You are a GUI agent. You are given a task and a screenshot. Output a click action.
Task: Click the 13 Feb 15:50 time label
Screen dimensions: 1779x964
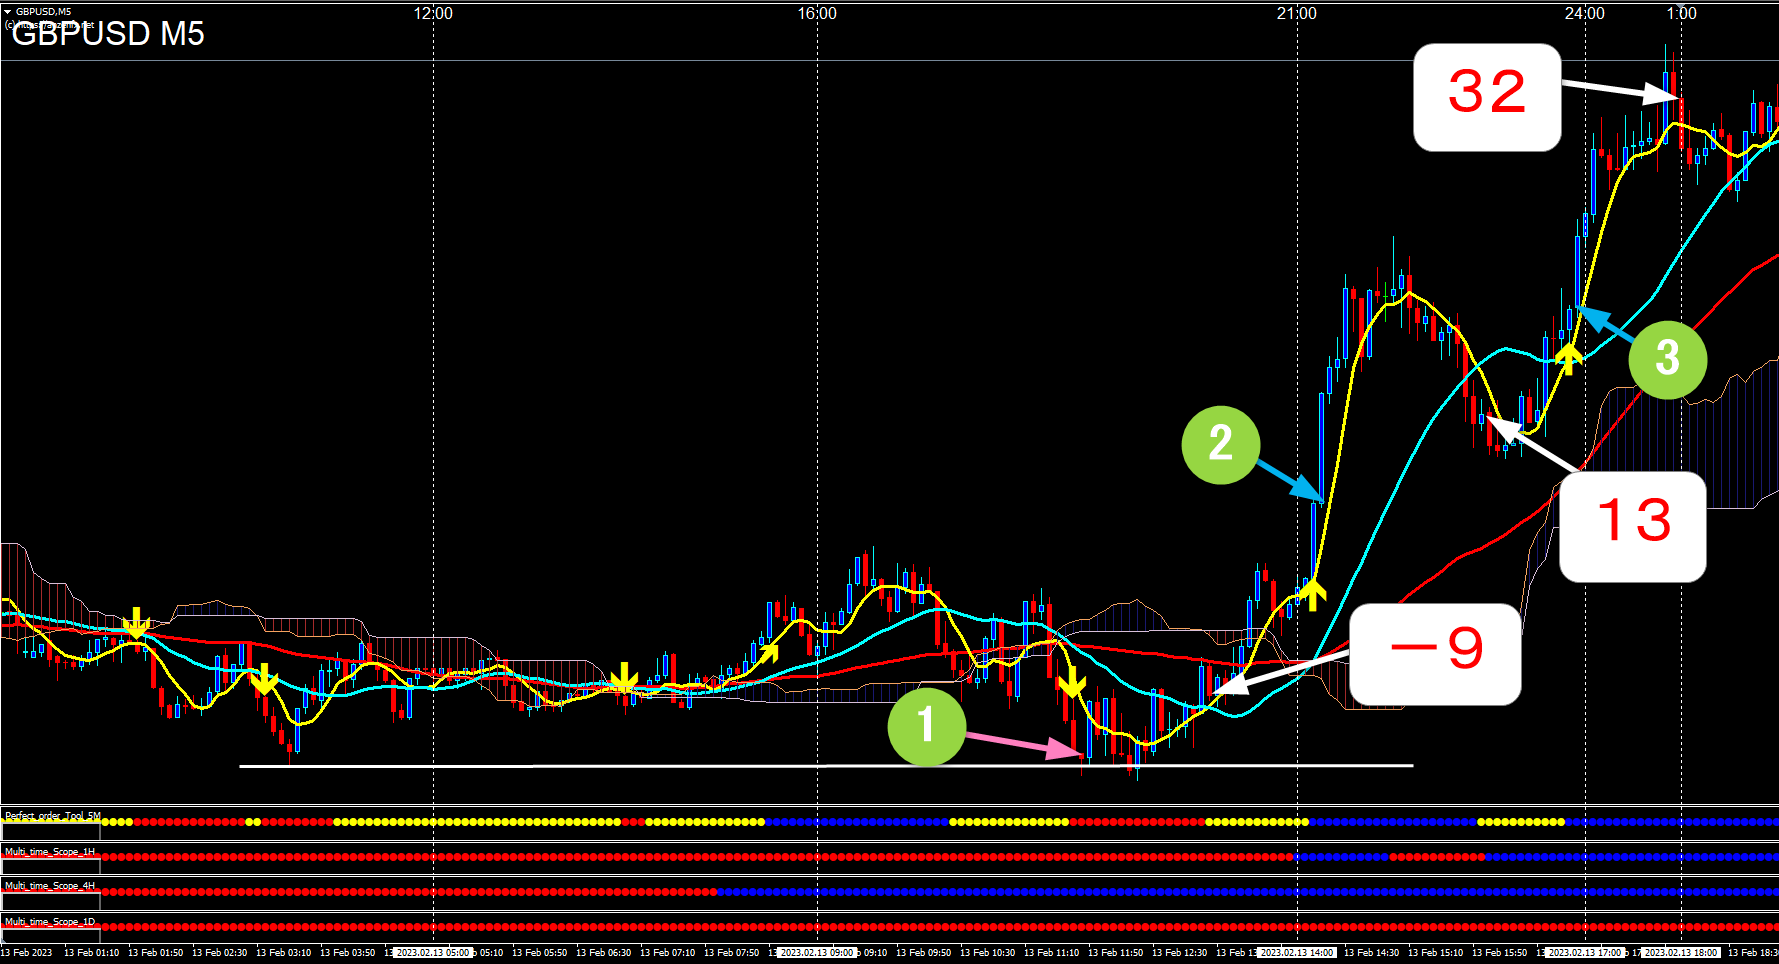[1499, 953]
